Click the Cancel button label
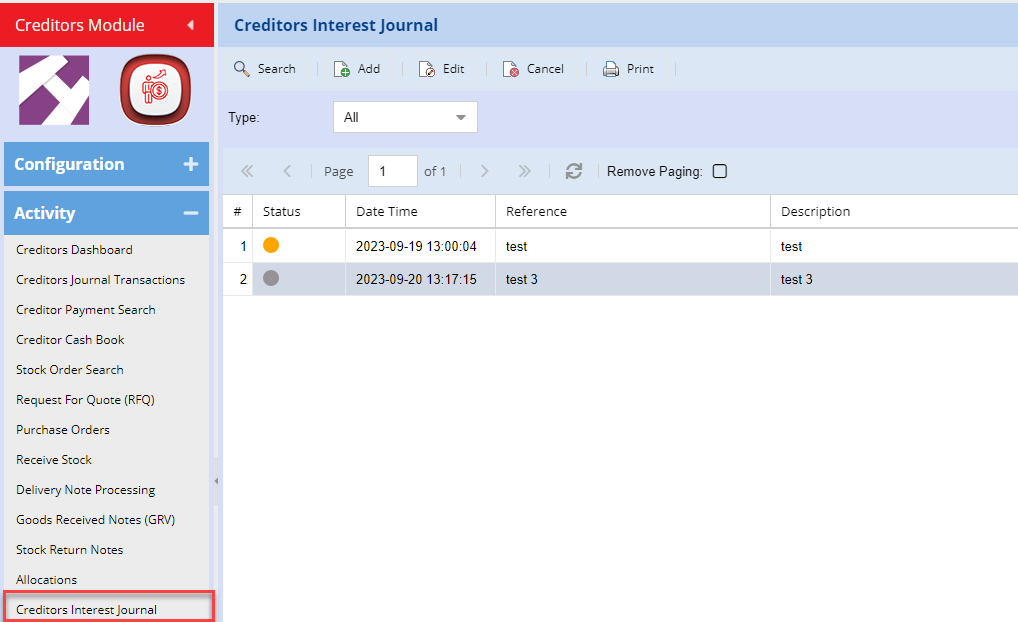This screenshot has width=1018, height=622. pos(545,69)
